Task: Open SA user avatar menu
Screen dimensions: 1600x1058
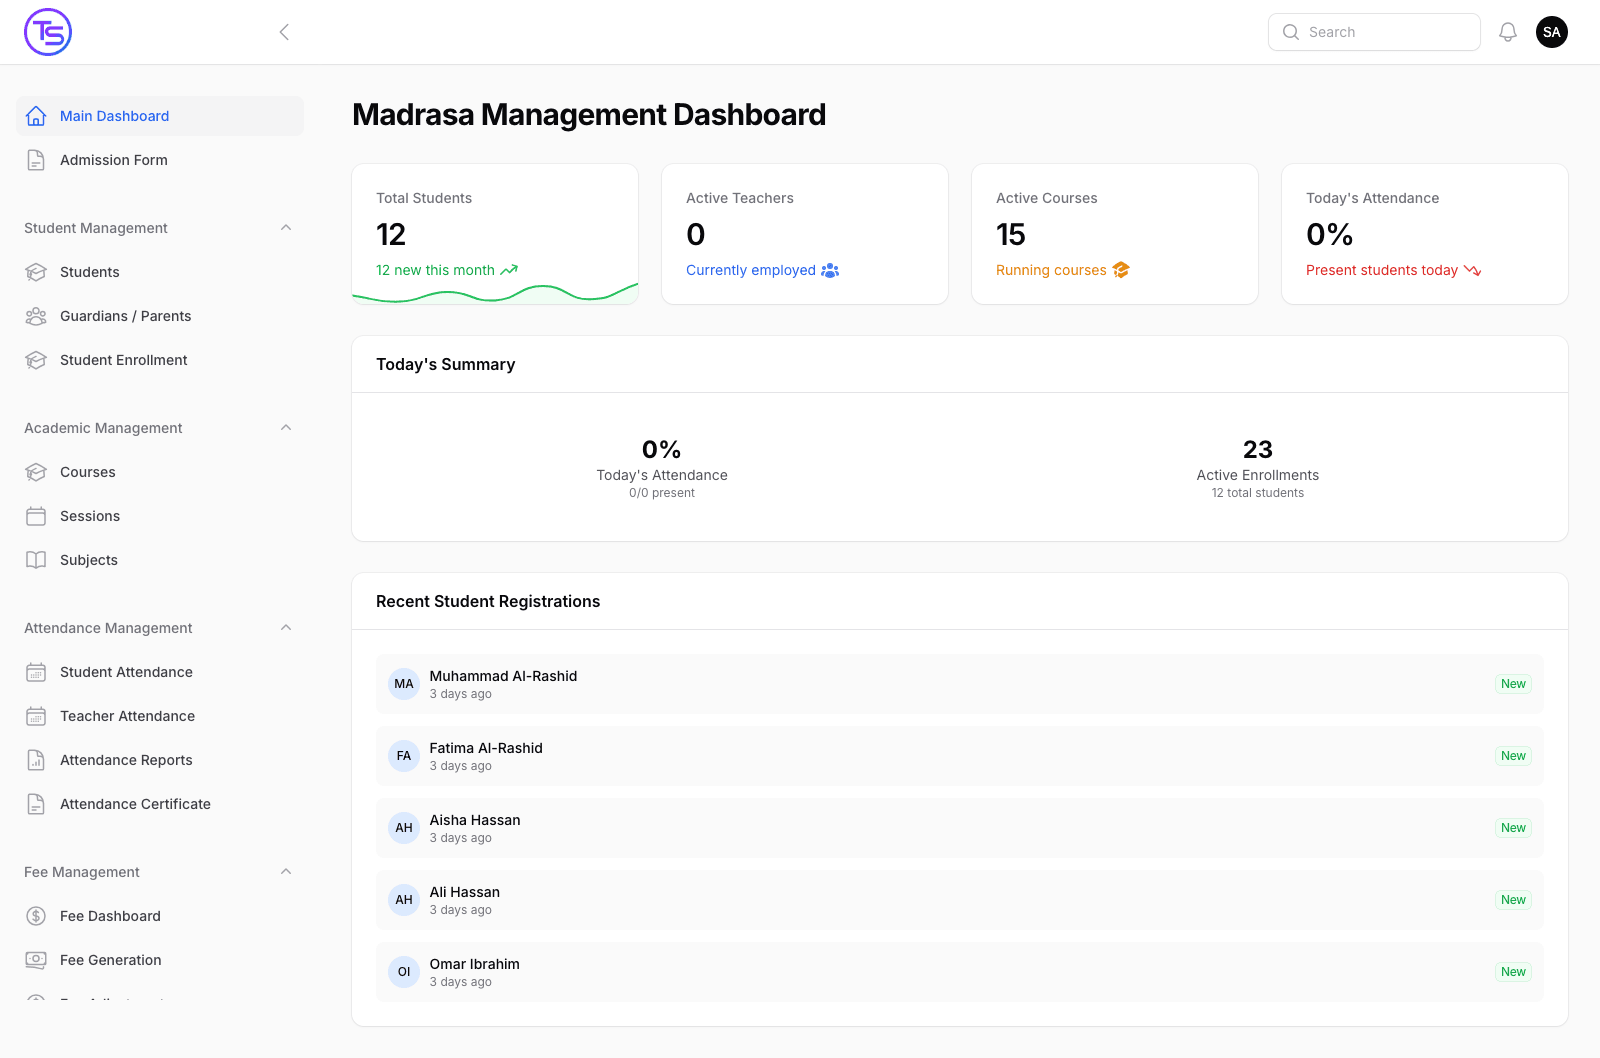Action: 1552,32
